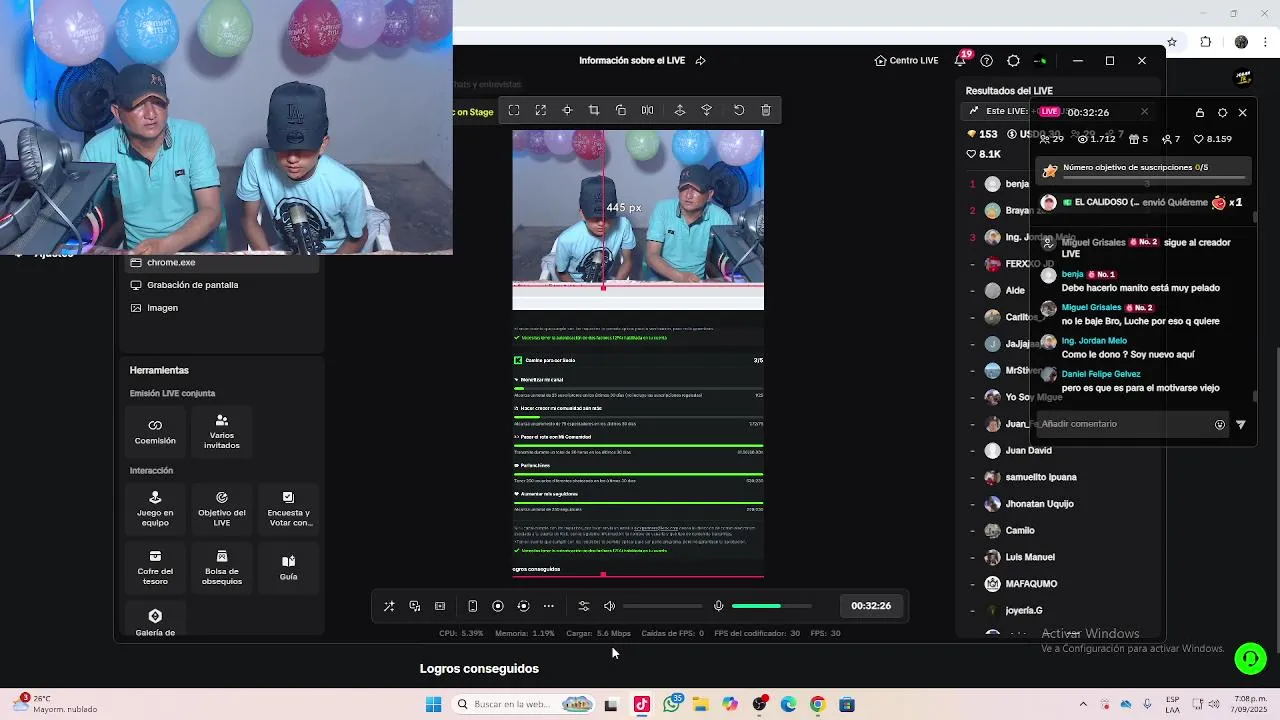The height and width of the screenshot is (720, 1280).
Task: Select the crop tool in scene toolbar
Action: [x=594, y=110]
